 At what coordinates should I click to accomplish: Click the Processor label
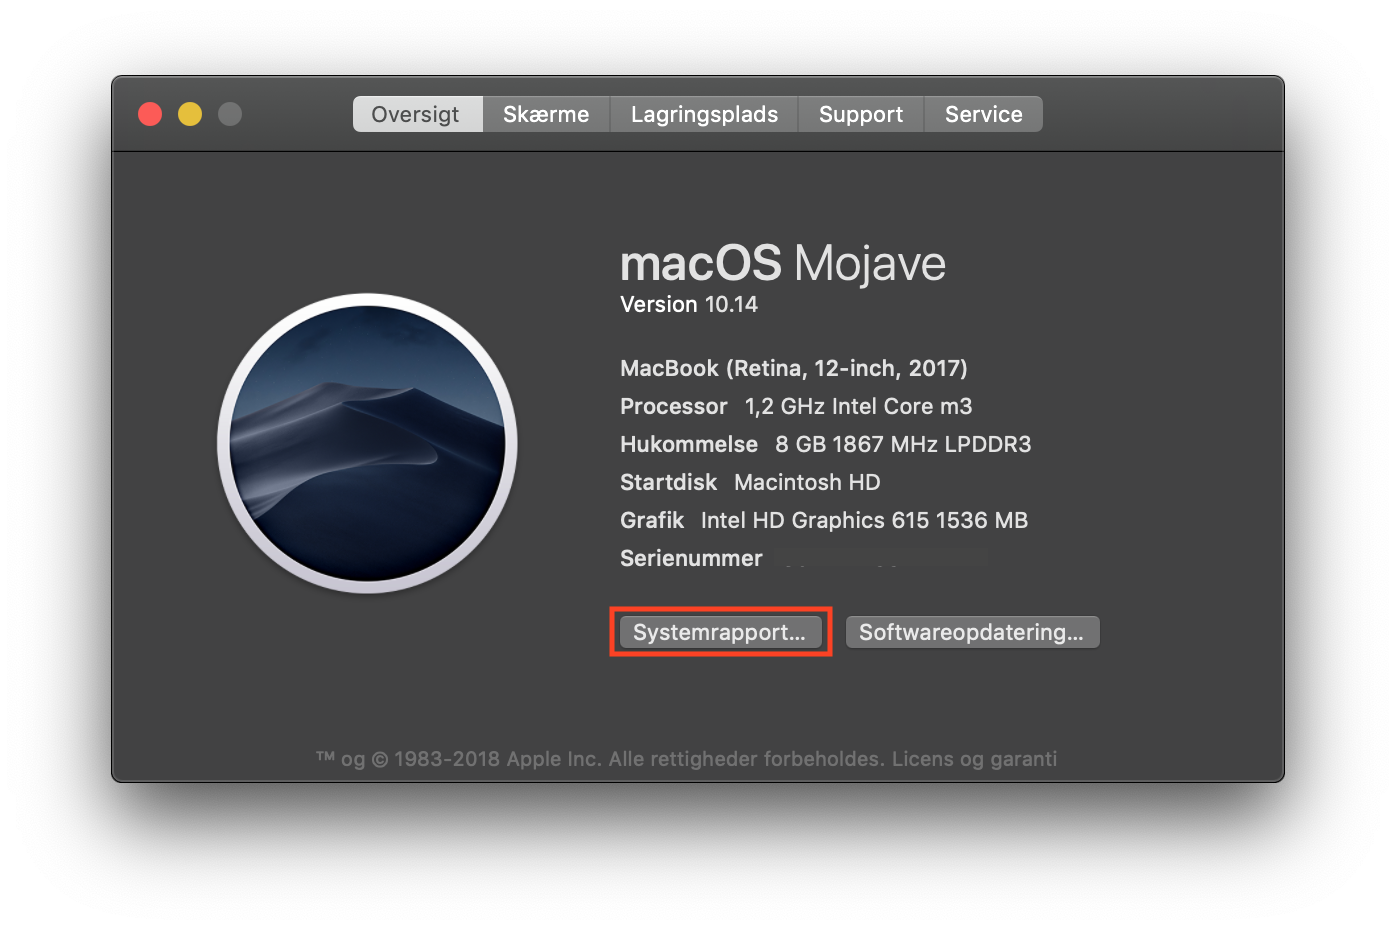tap(673, 406)
